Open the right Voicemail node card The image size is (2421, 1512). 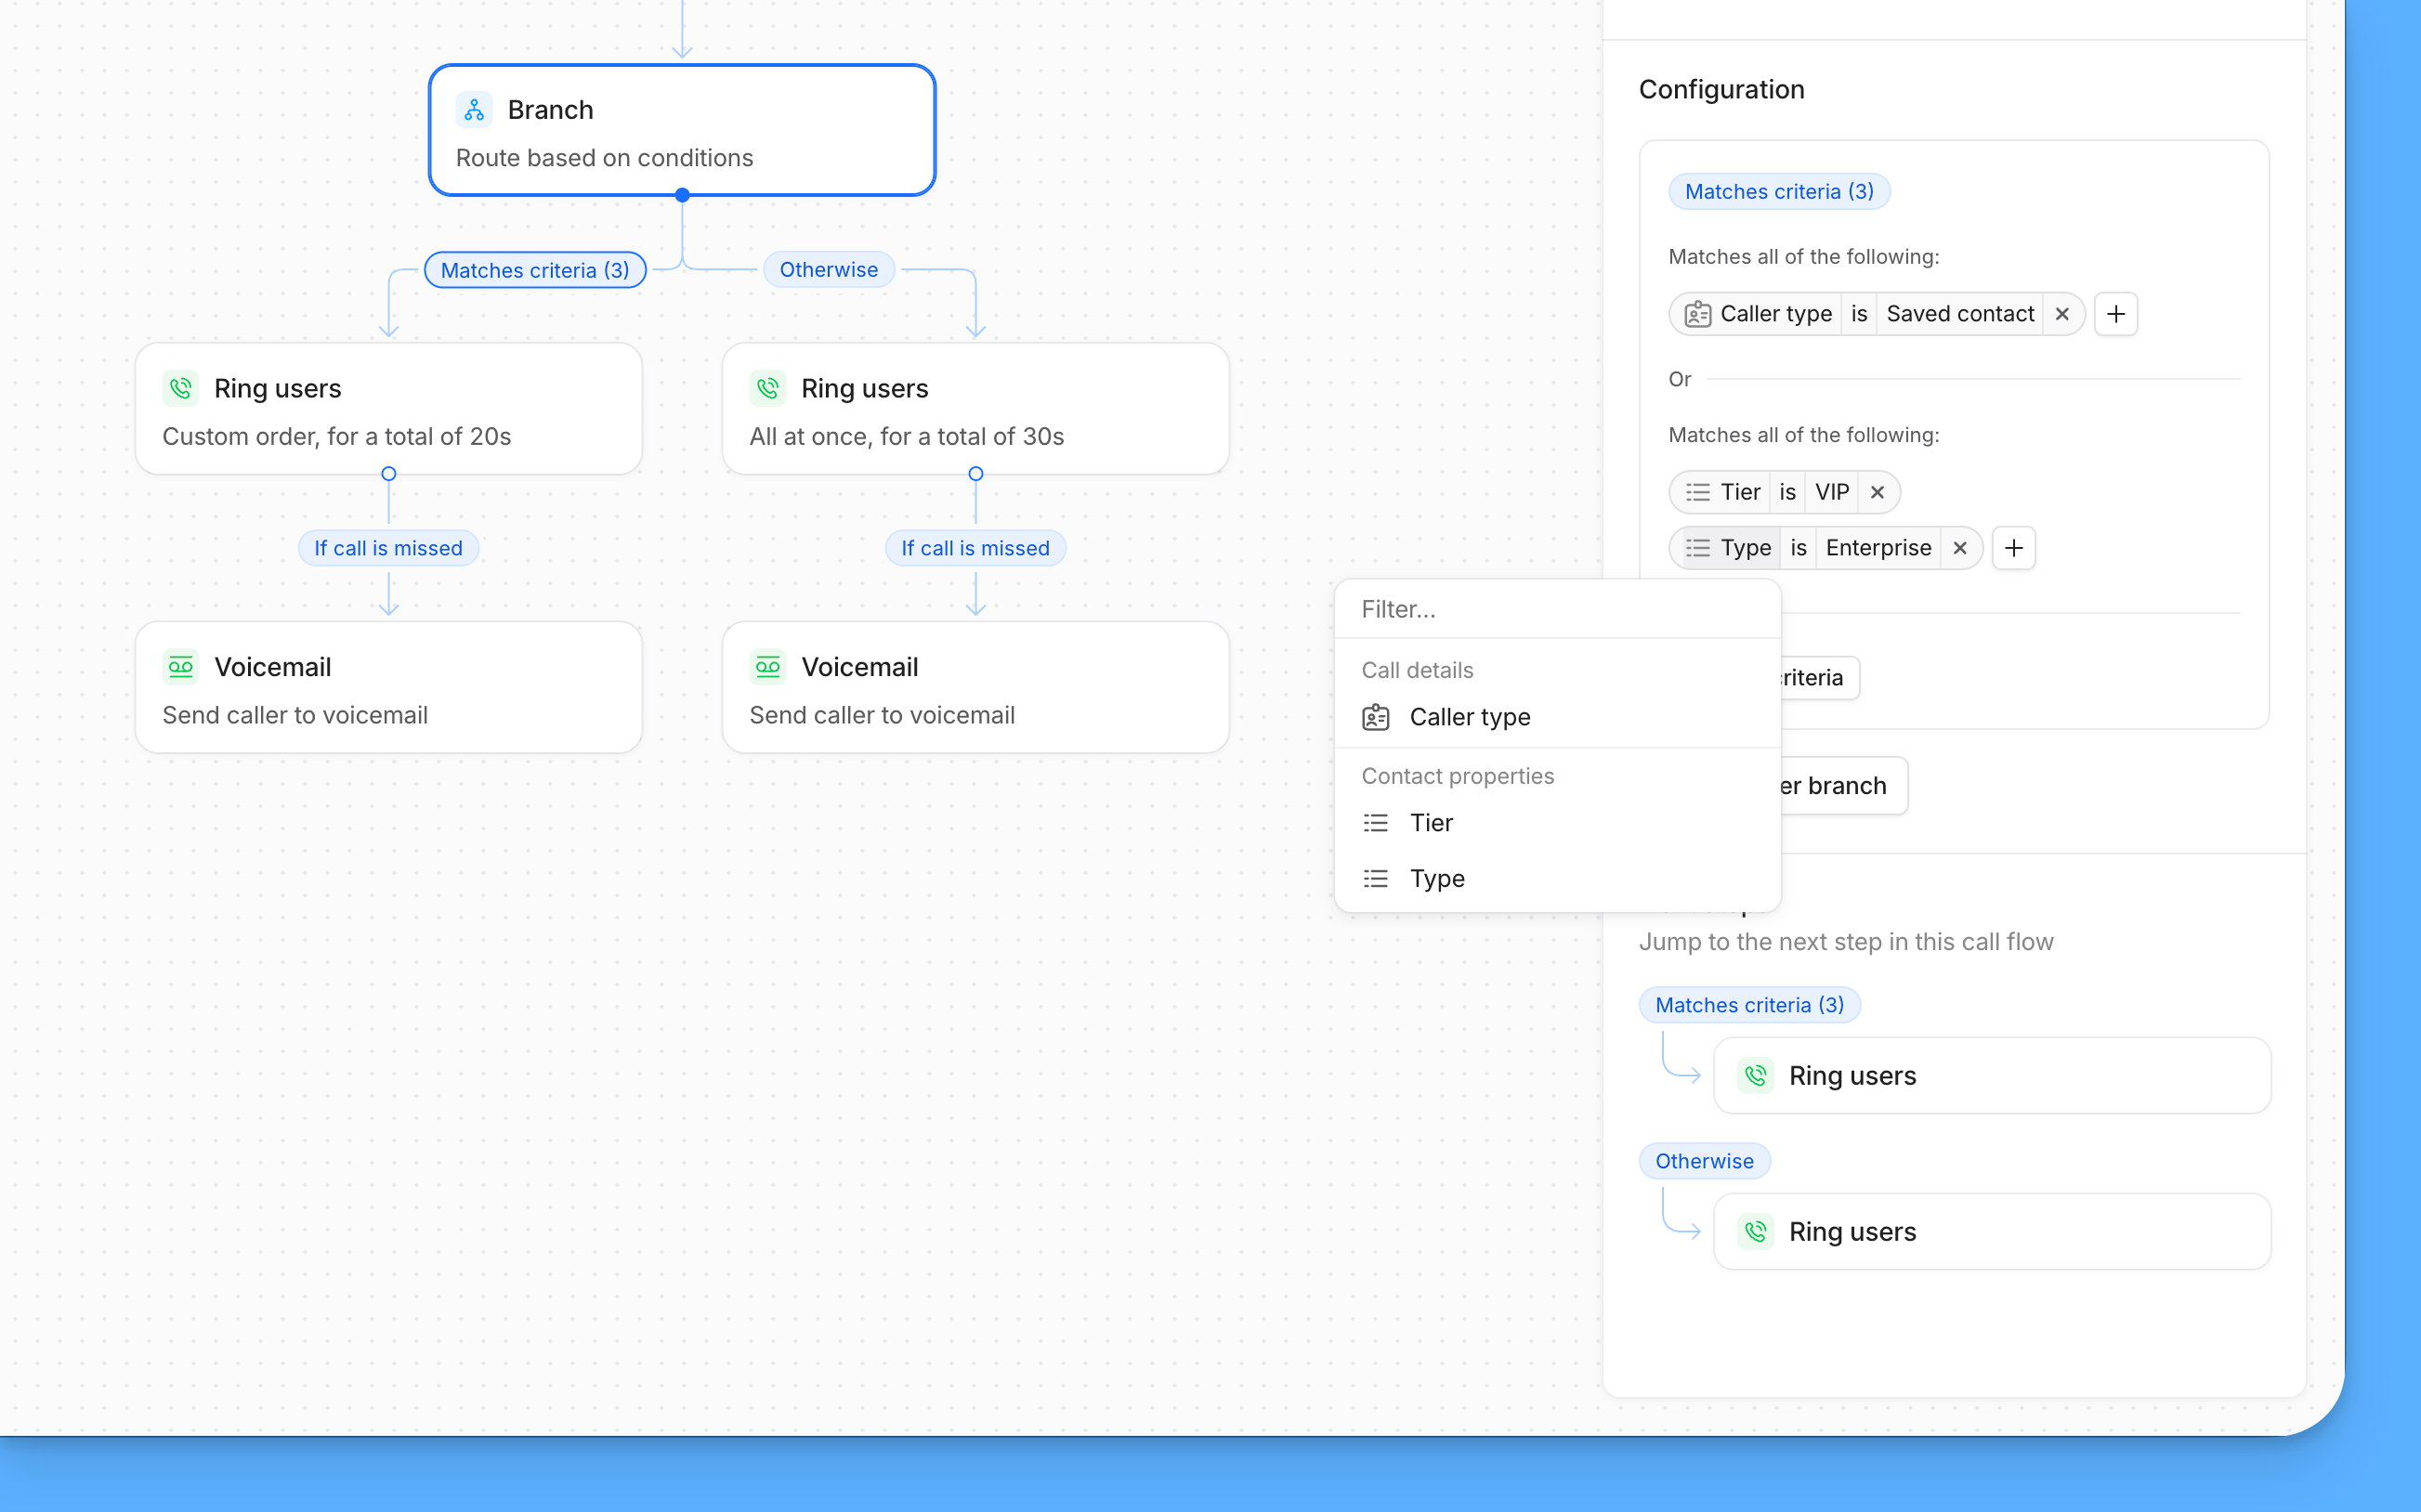[x=976, y=688]
